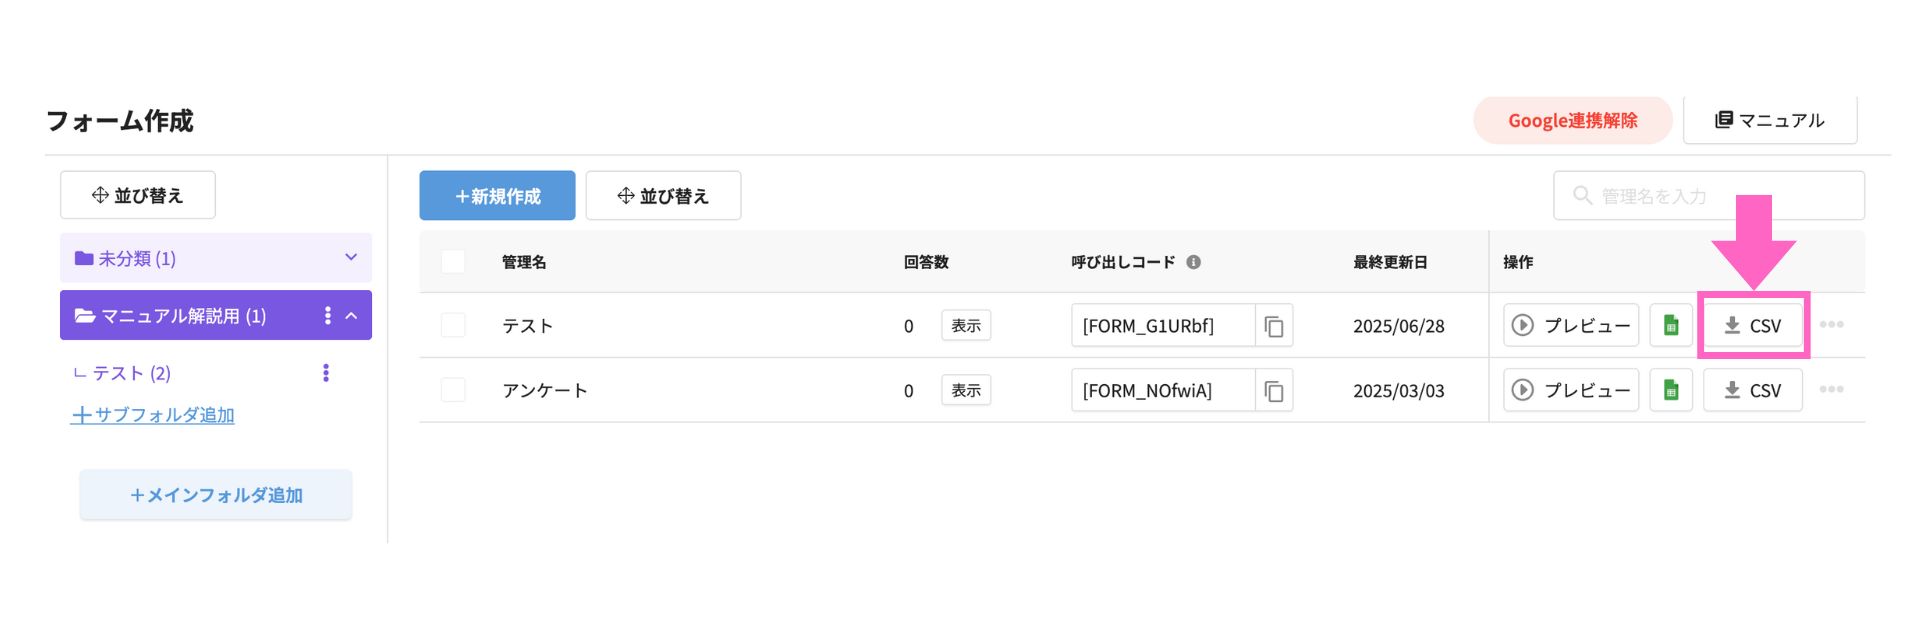Image resolution: width=1920 pixels, height=640 pixels.
Task: Check the アンケート form row checkbox
Action: [453, 390]
